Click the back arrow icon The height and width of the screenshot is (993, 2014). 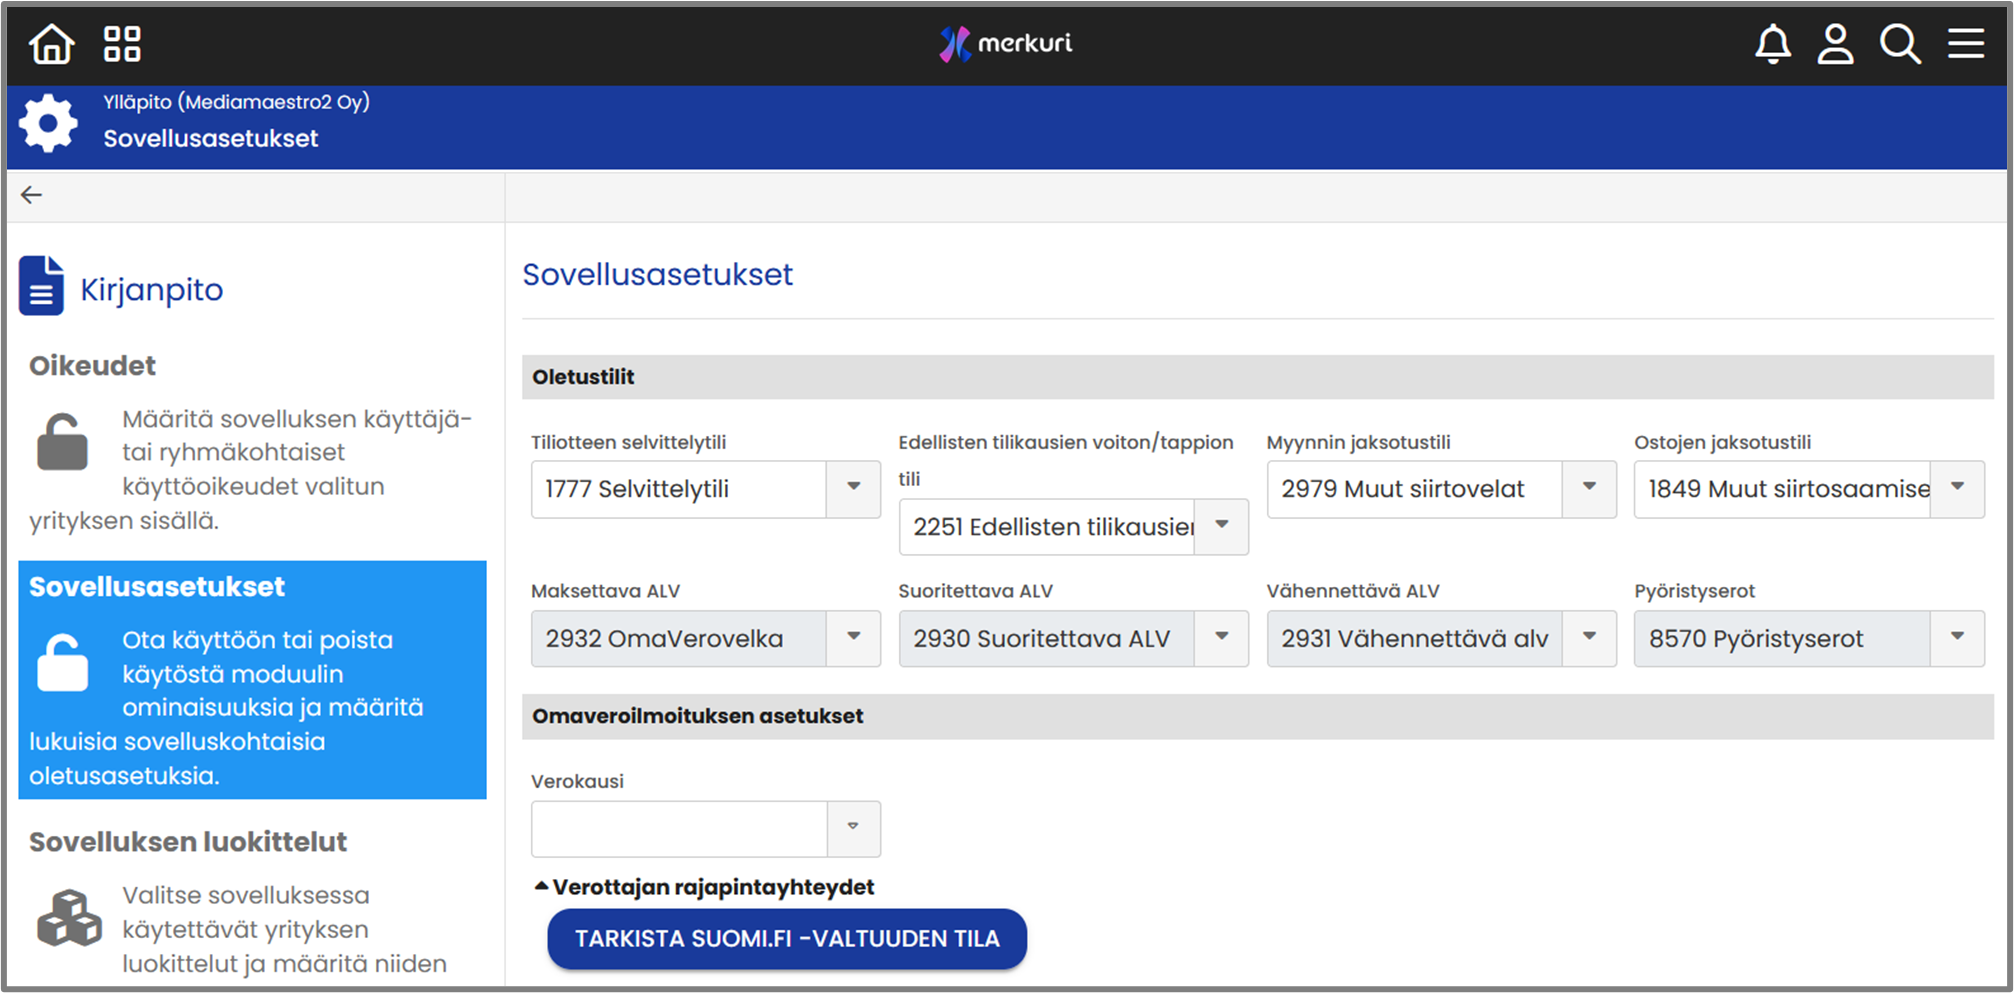point(32,195)
